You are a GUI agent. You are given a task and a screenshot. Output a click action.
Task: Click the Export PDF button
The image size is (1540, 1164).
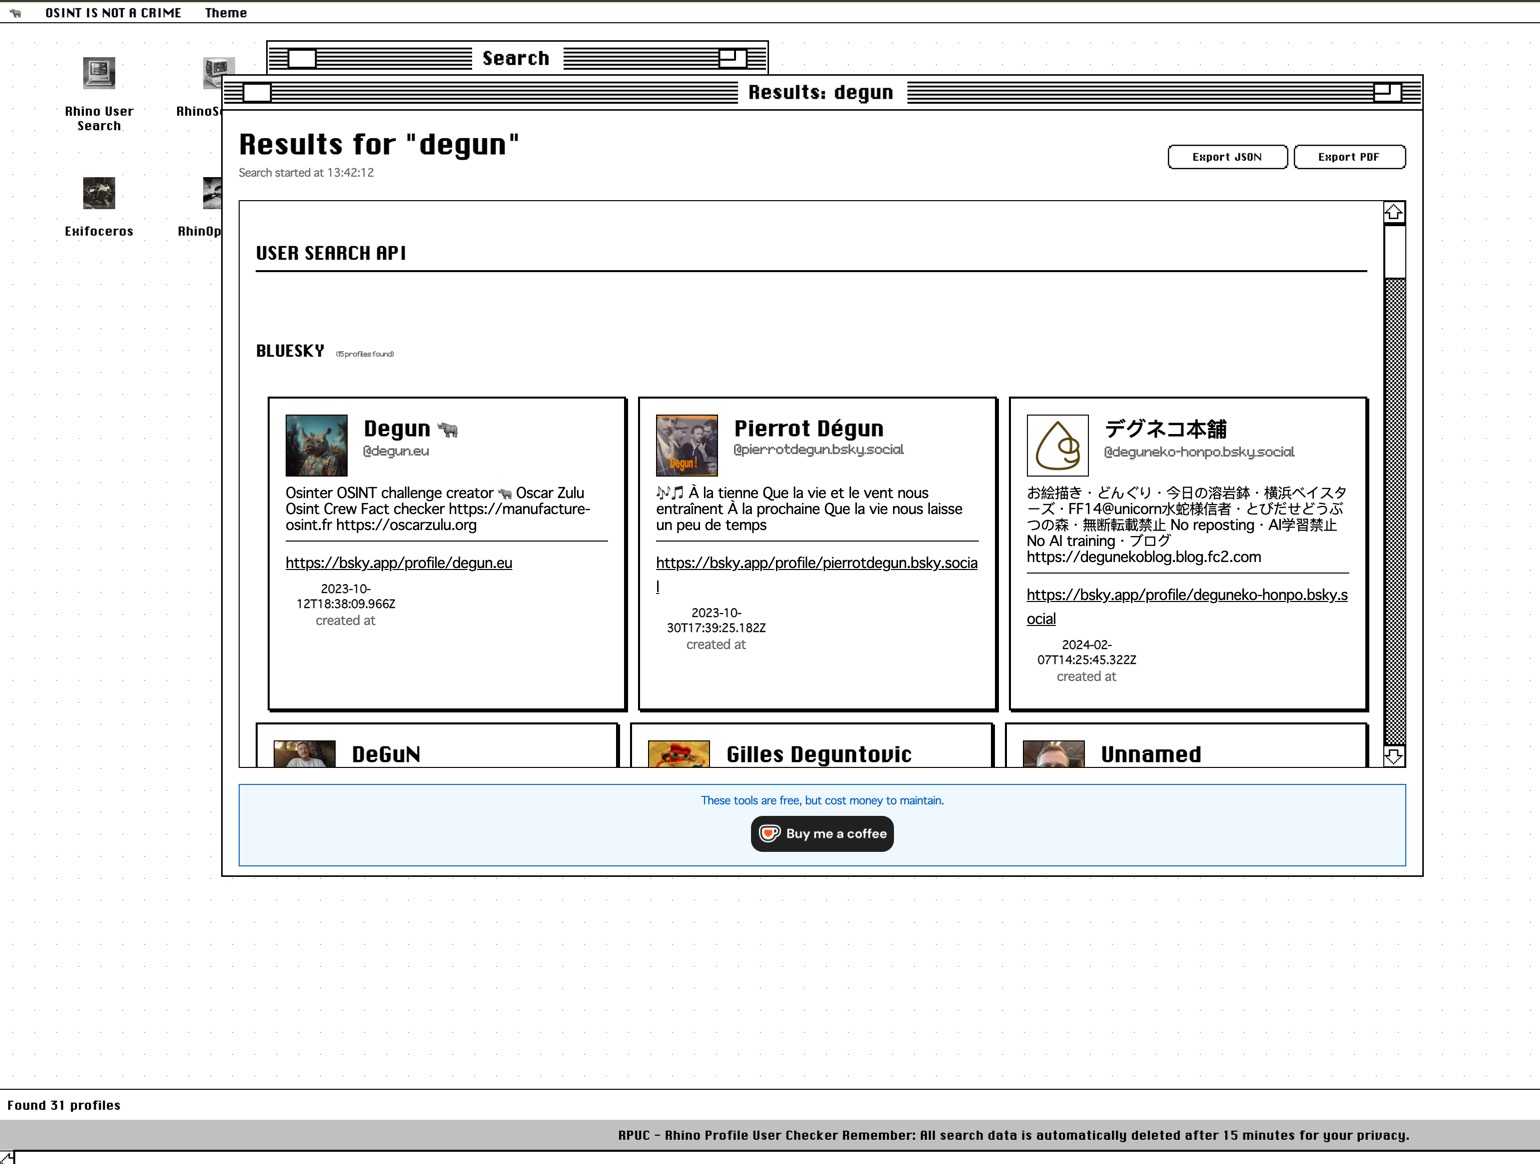tap(1349, 157)
